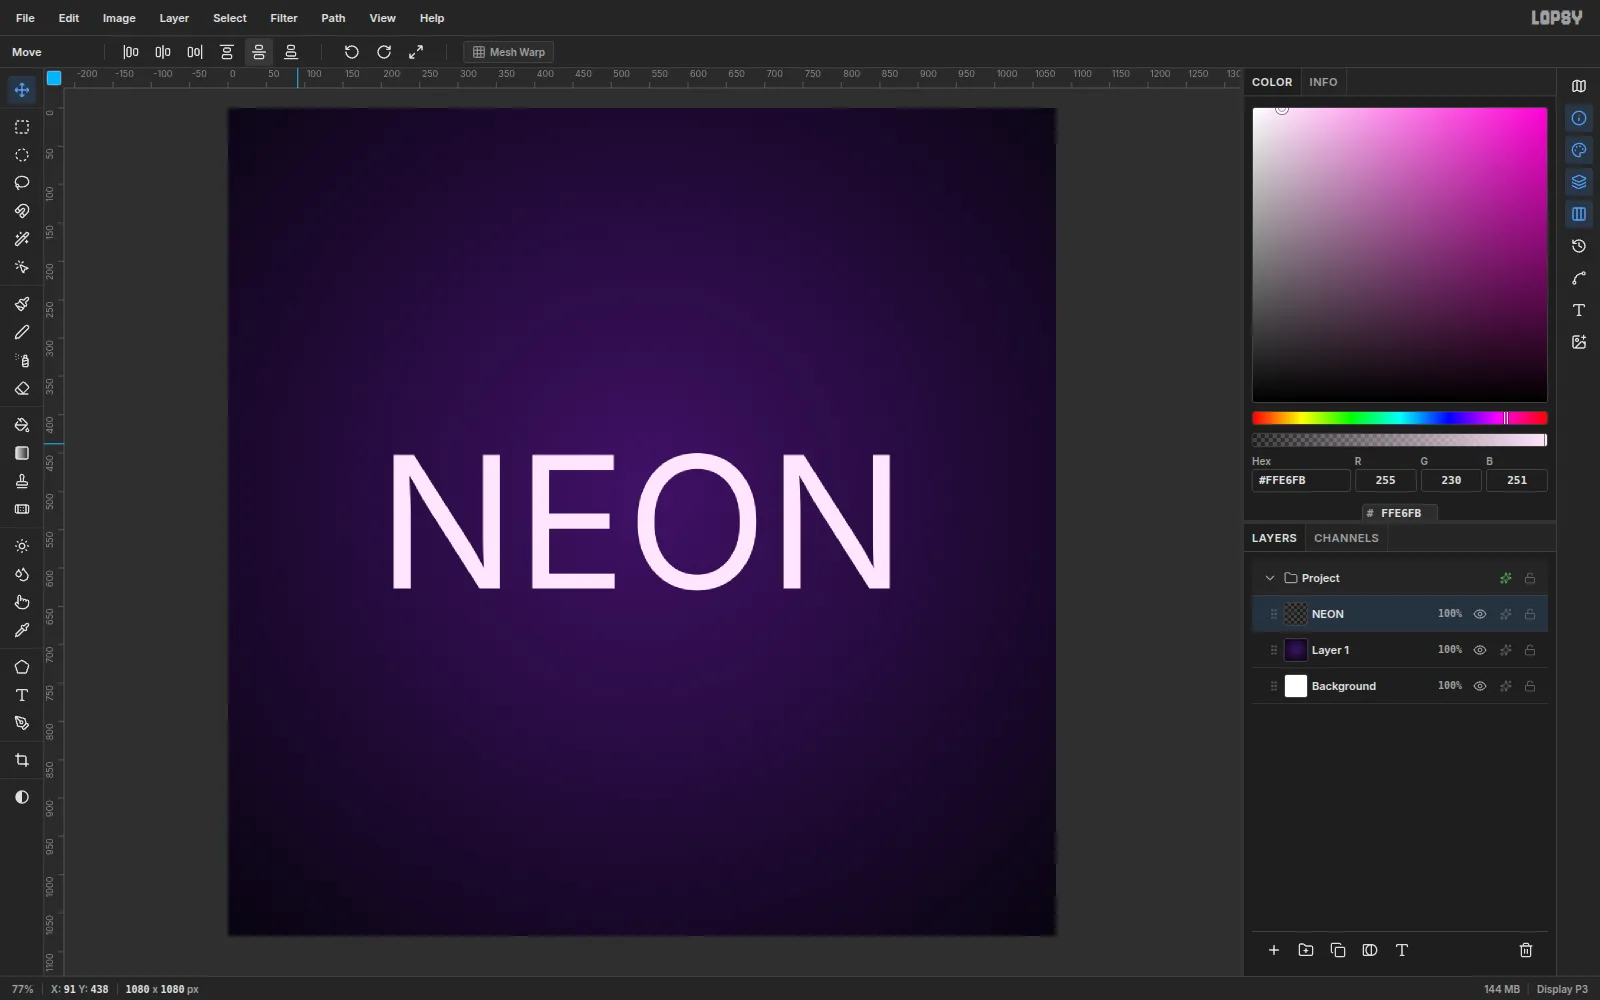Select the Lasso tool
The image size is (1600, 1000).
pyautogui.click(x=22, y=183)
